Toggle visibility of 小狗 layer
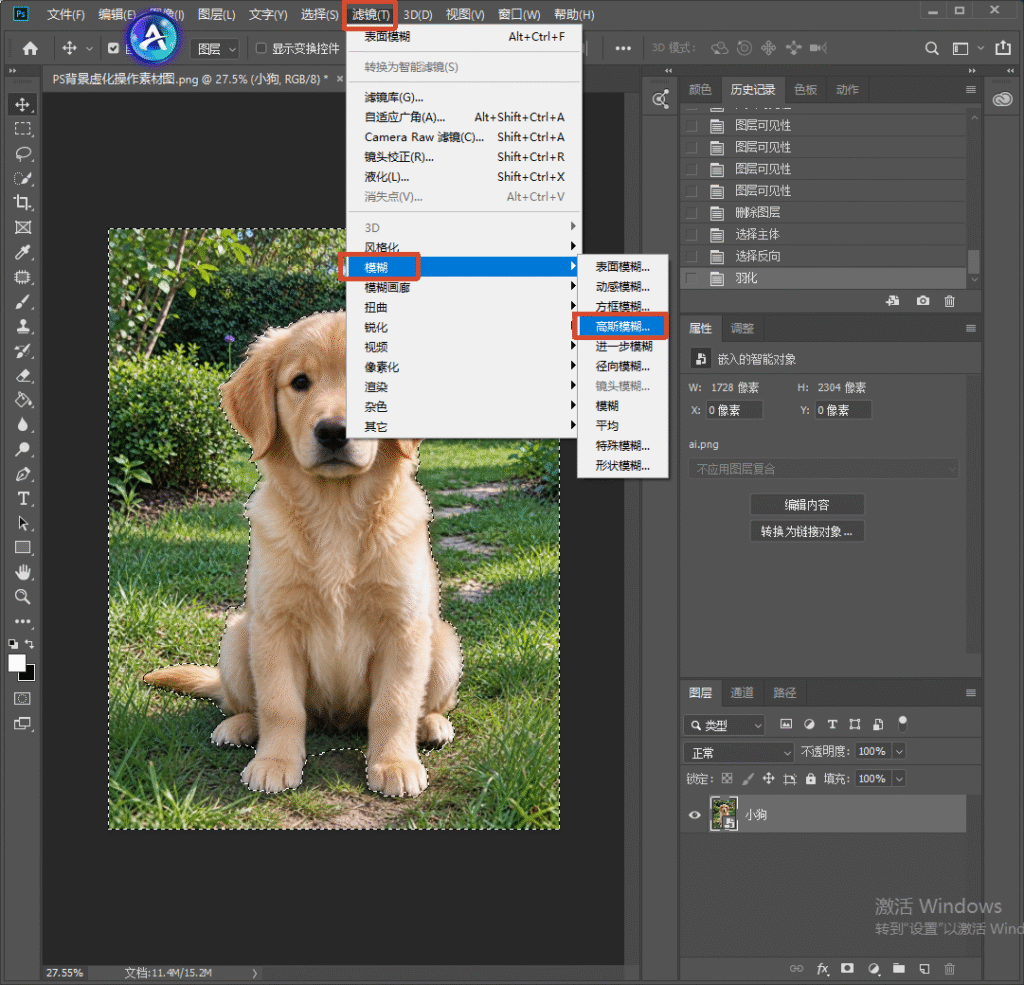Screen dimensions: 1024x985 pyautogui.click(x=695, y=815)
